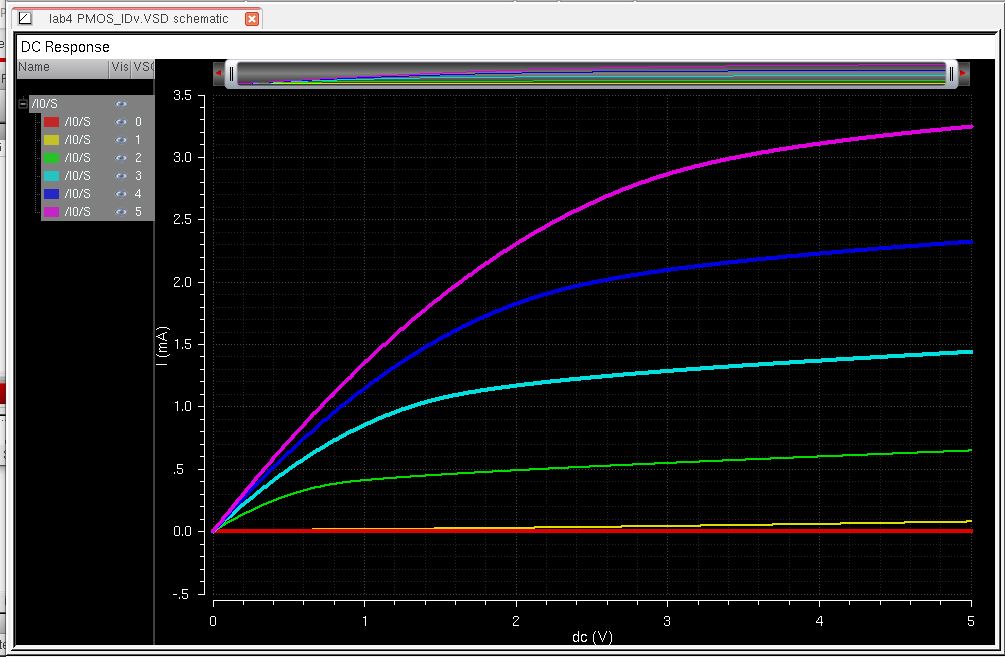Click the I (mA) y-axis label
Image resolution: width=1005 pixels, height=657 pixels.
click(162, 346)
